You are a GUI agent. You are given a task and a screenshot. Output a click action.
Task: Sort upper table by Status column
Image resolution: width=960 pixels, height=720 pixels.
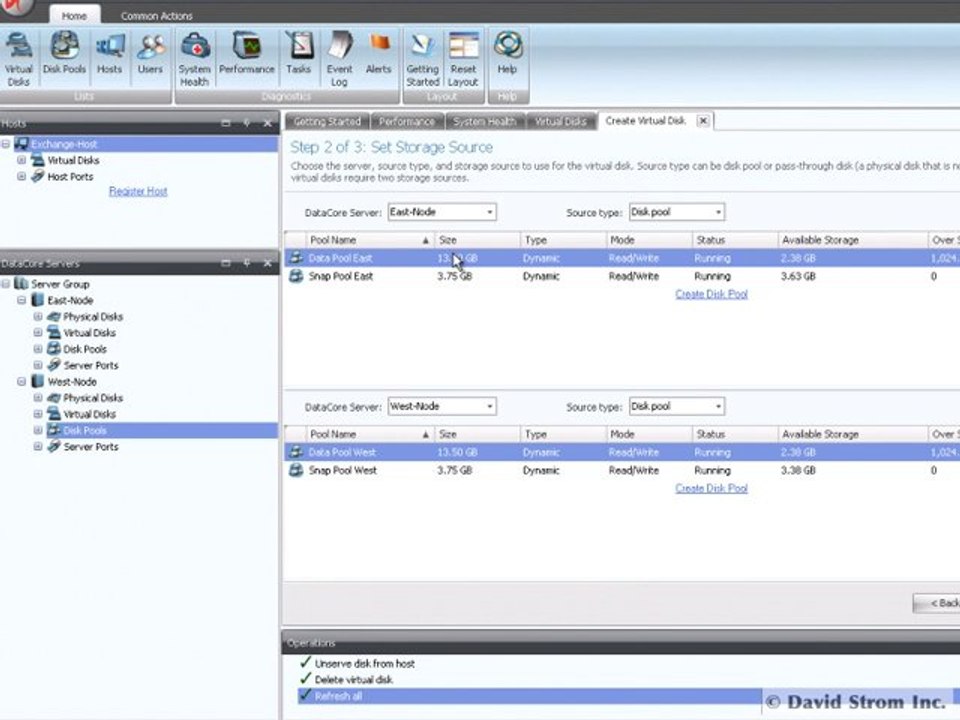734,240
